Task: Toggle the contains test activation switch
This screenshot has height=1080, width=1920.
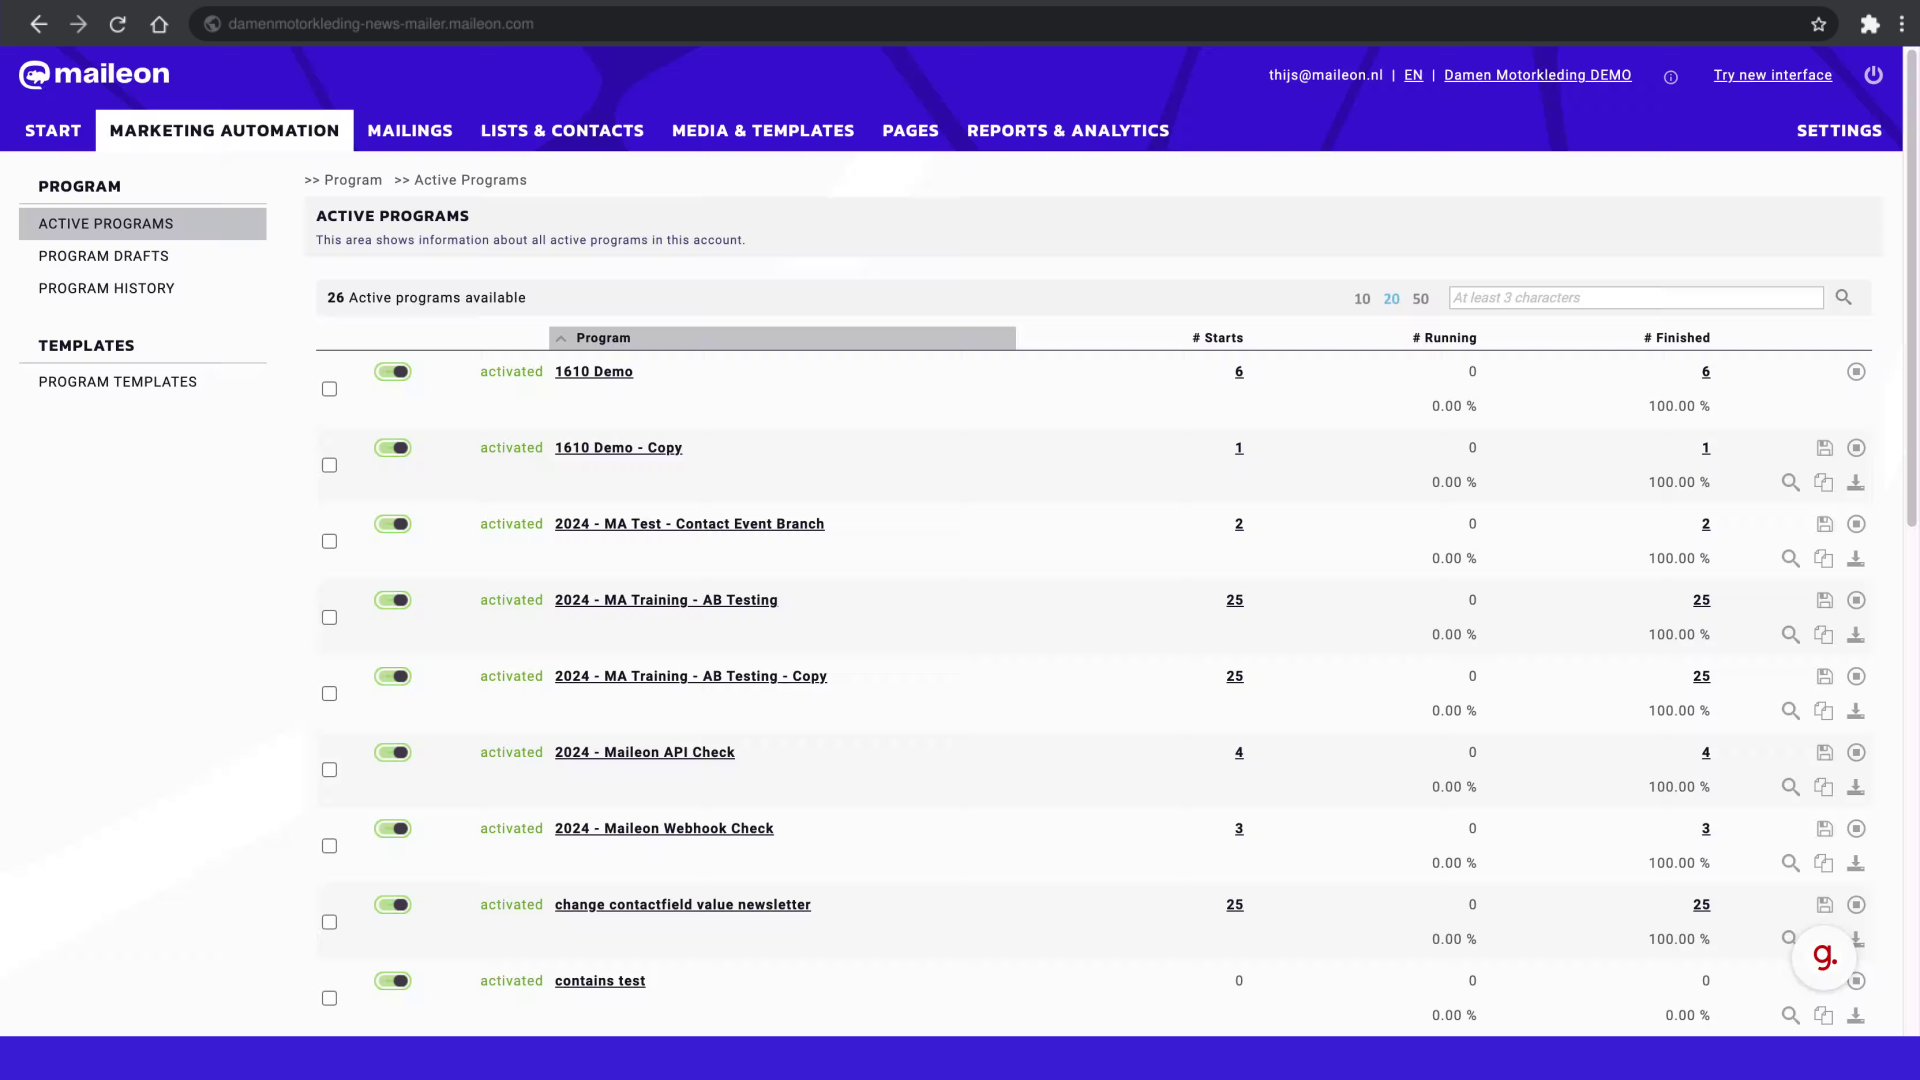Action: pos(392,981)
